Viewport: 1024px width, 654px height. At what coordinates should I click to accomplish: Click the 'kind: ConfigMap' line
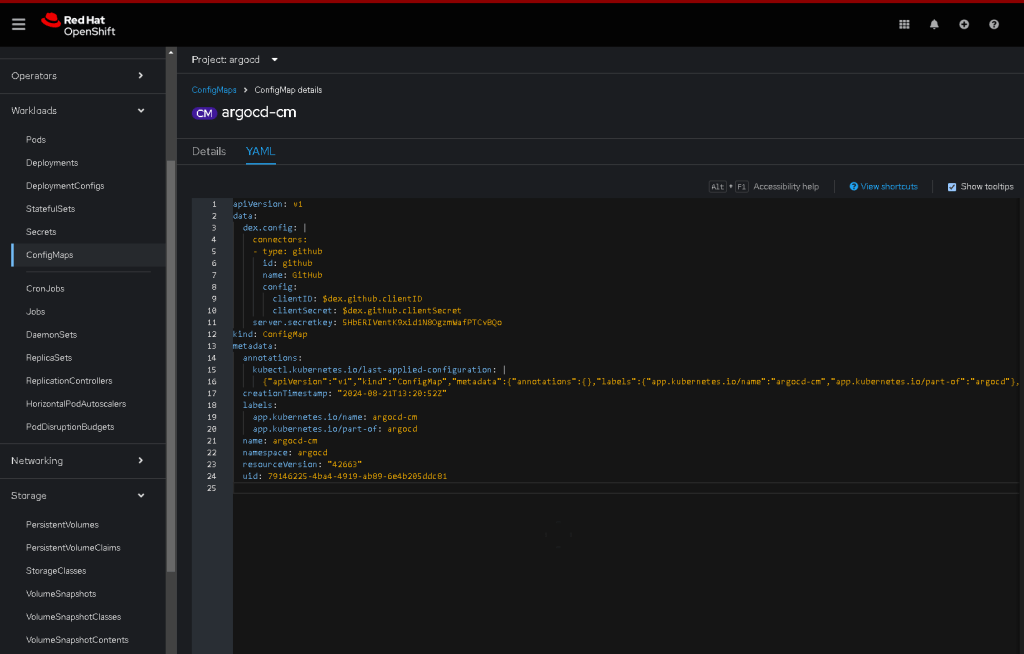270,334
